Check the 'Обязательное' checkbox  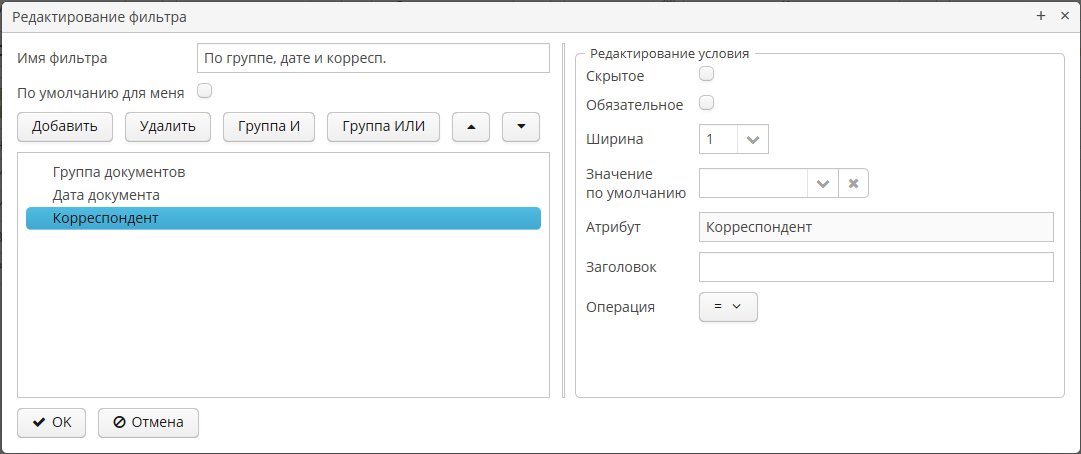pos(706,103)
